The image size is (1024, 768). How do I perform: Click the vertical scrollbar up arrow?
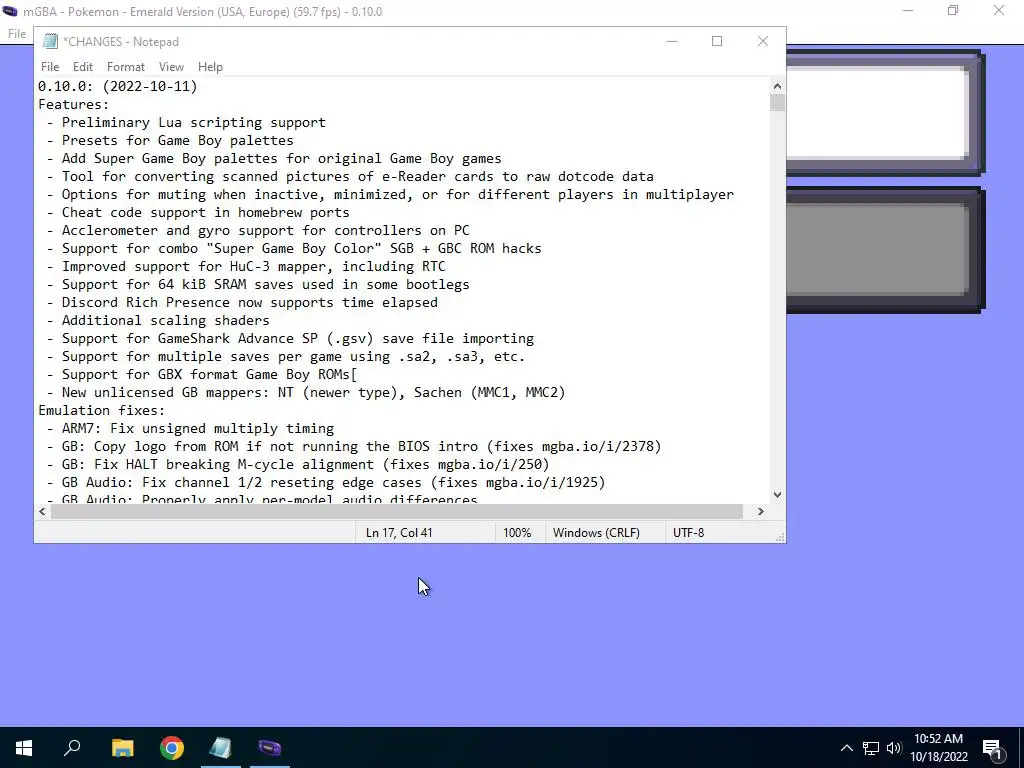pyautogui.click(x=777, y=86)
